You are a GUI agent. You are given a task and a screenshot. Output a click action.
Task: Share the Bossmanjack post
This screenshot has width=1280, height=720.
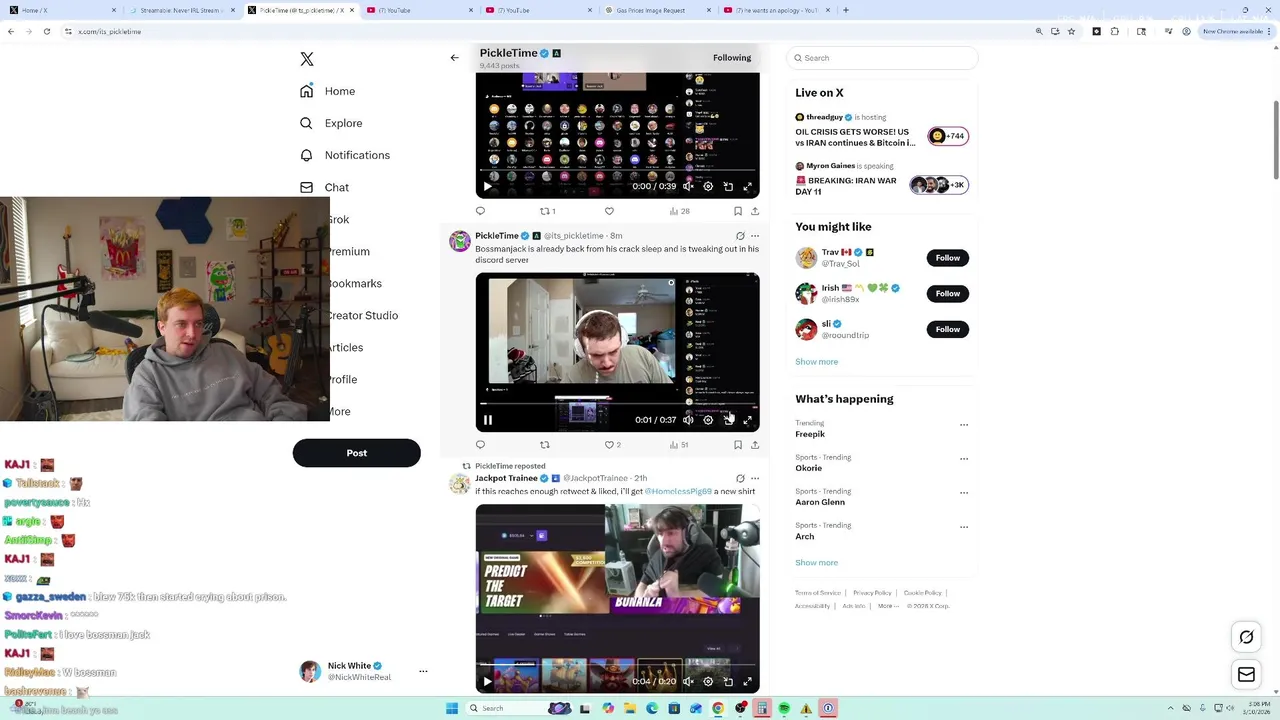[755, 445]
